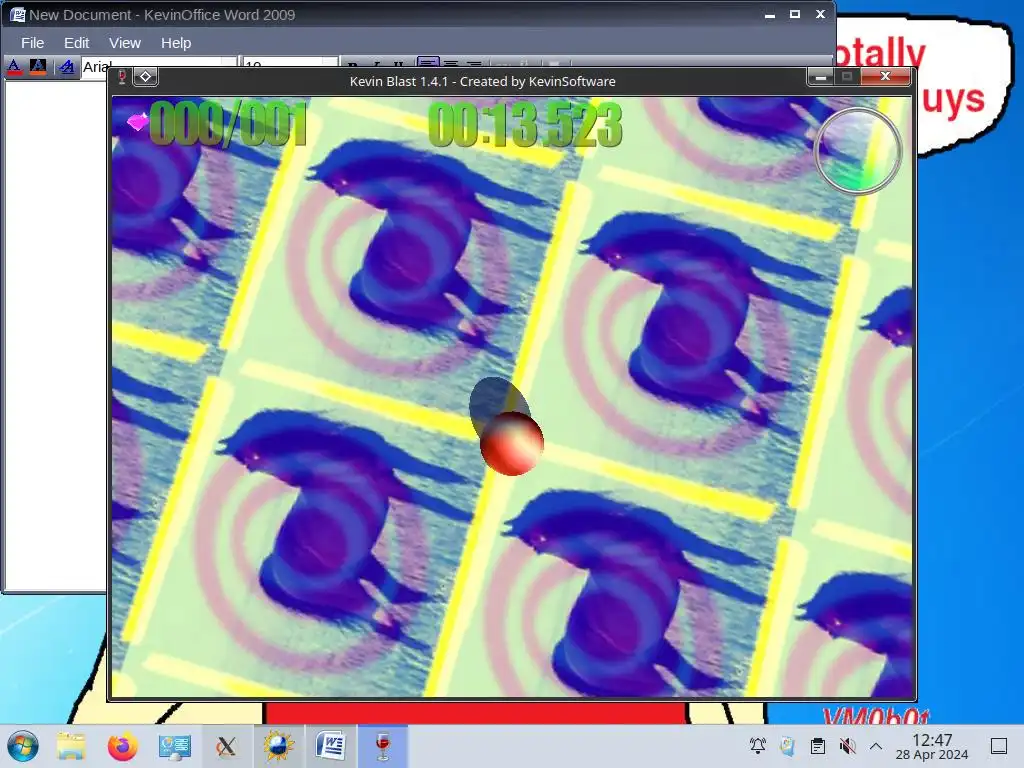Image resolution: width=1024 pixels, height=768 pixels.
Task: Open the File menu in KevinOffice Word
Action: tap(32, 43)
